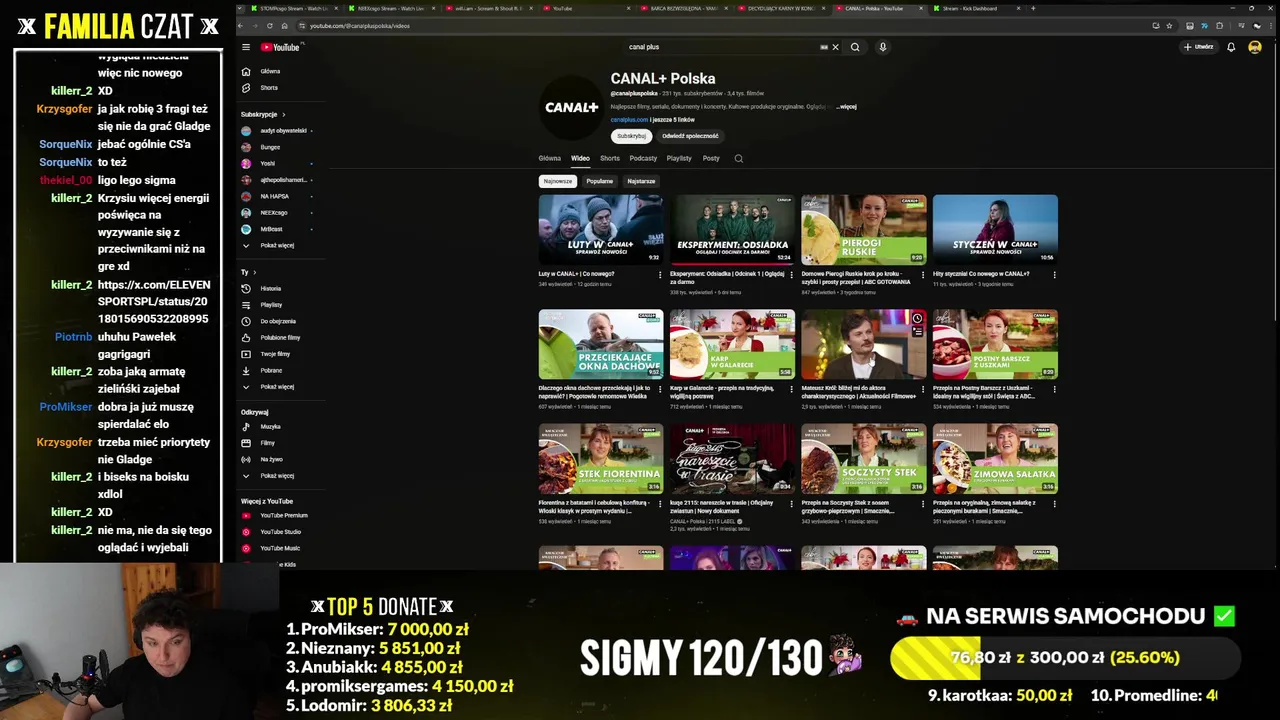Screen dimensions: 1280x720
Task: Select the Popularne sort chip
Action: pyautogui.click(x=600, y=181)
